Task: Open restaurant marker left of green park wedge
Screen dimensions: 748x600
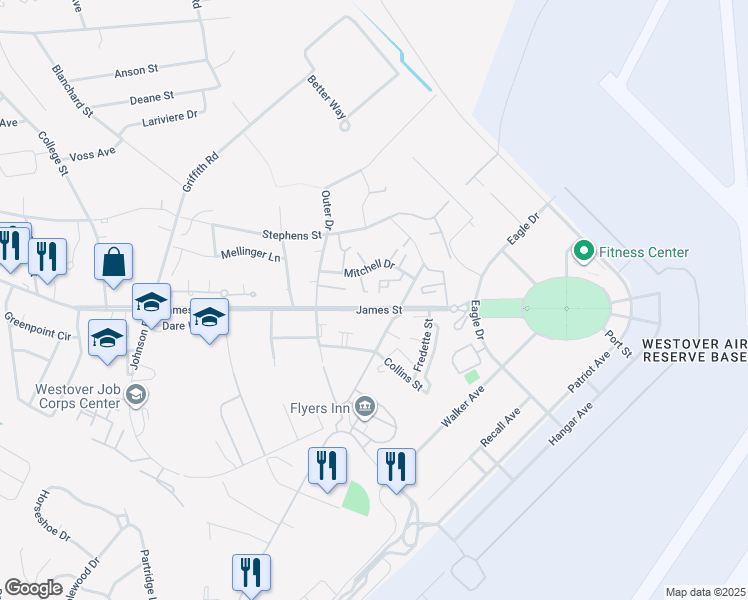Action: tap(327, 469)
